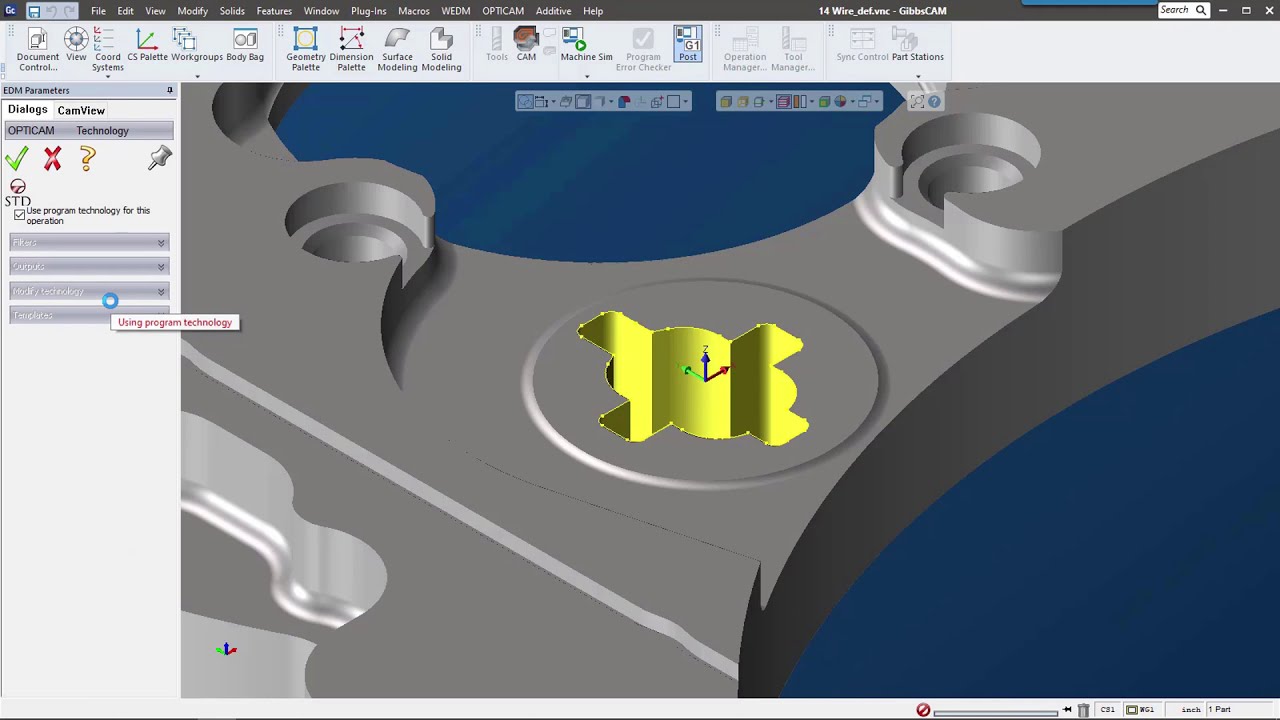The height and width of the screenshot is (720, 1280).
Task: Toggle the auto-hide pin of EDM Parameters panel
Action: [x=170, y=90]
